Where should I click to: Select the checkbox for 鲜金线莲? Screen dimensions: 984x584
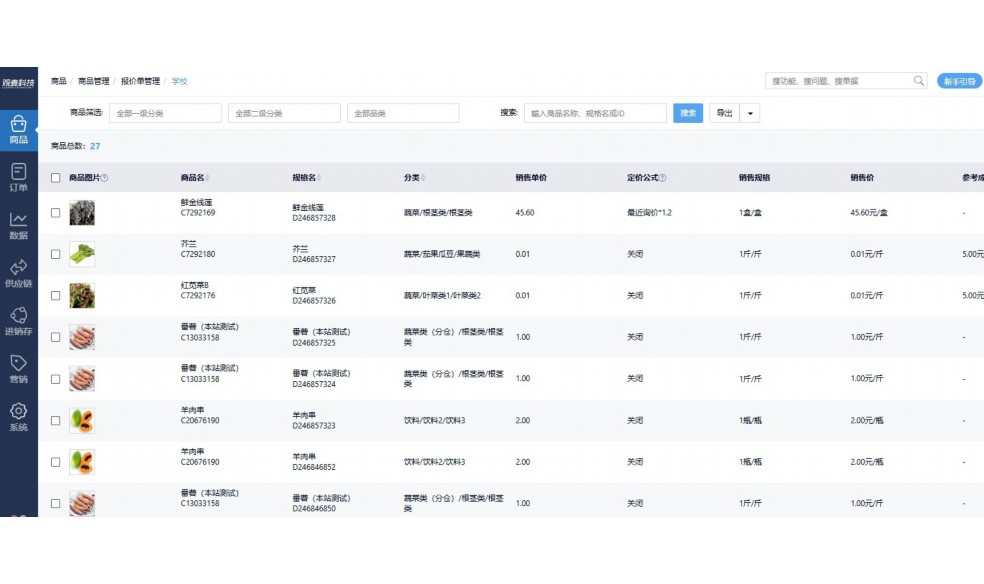(x=56, y=212)
